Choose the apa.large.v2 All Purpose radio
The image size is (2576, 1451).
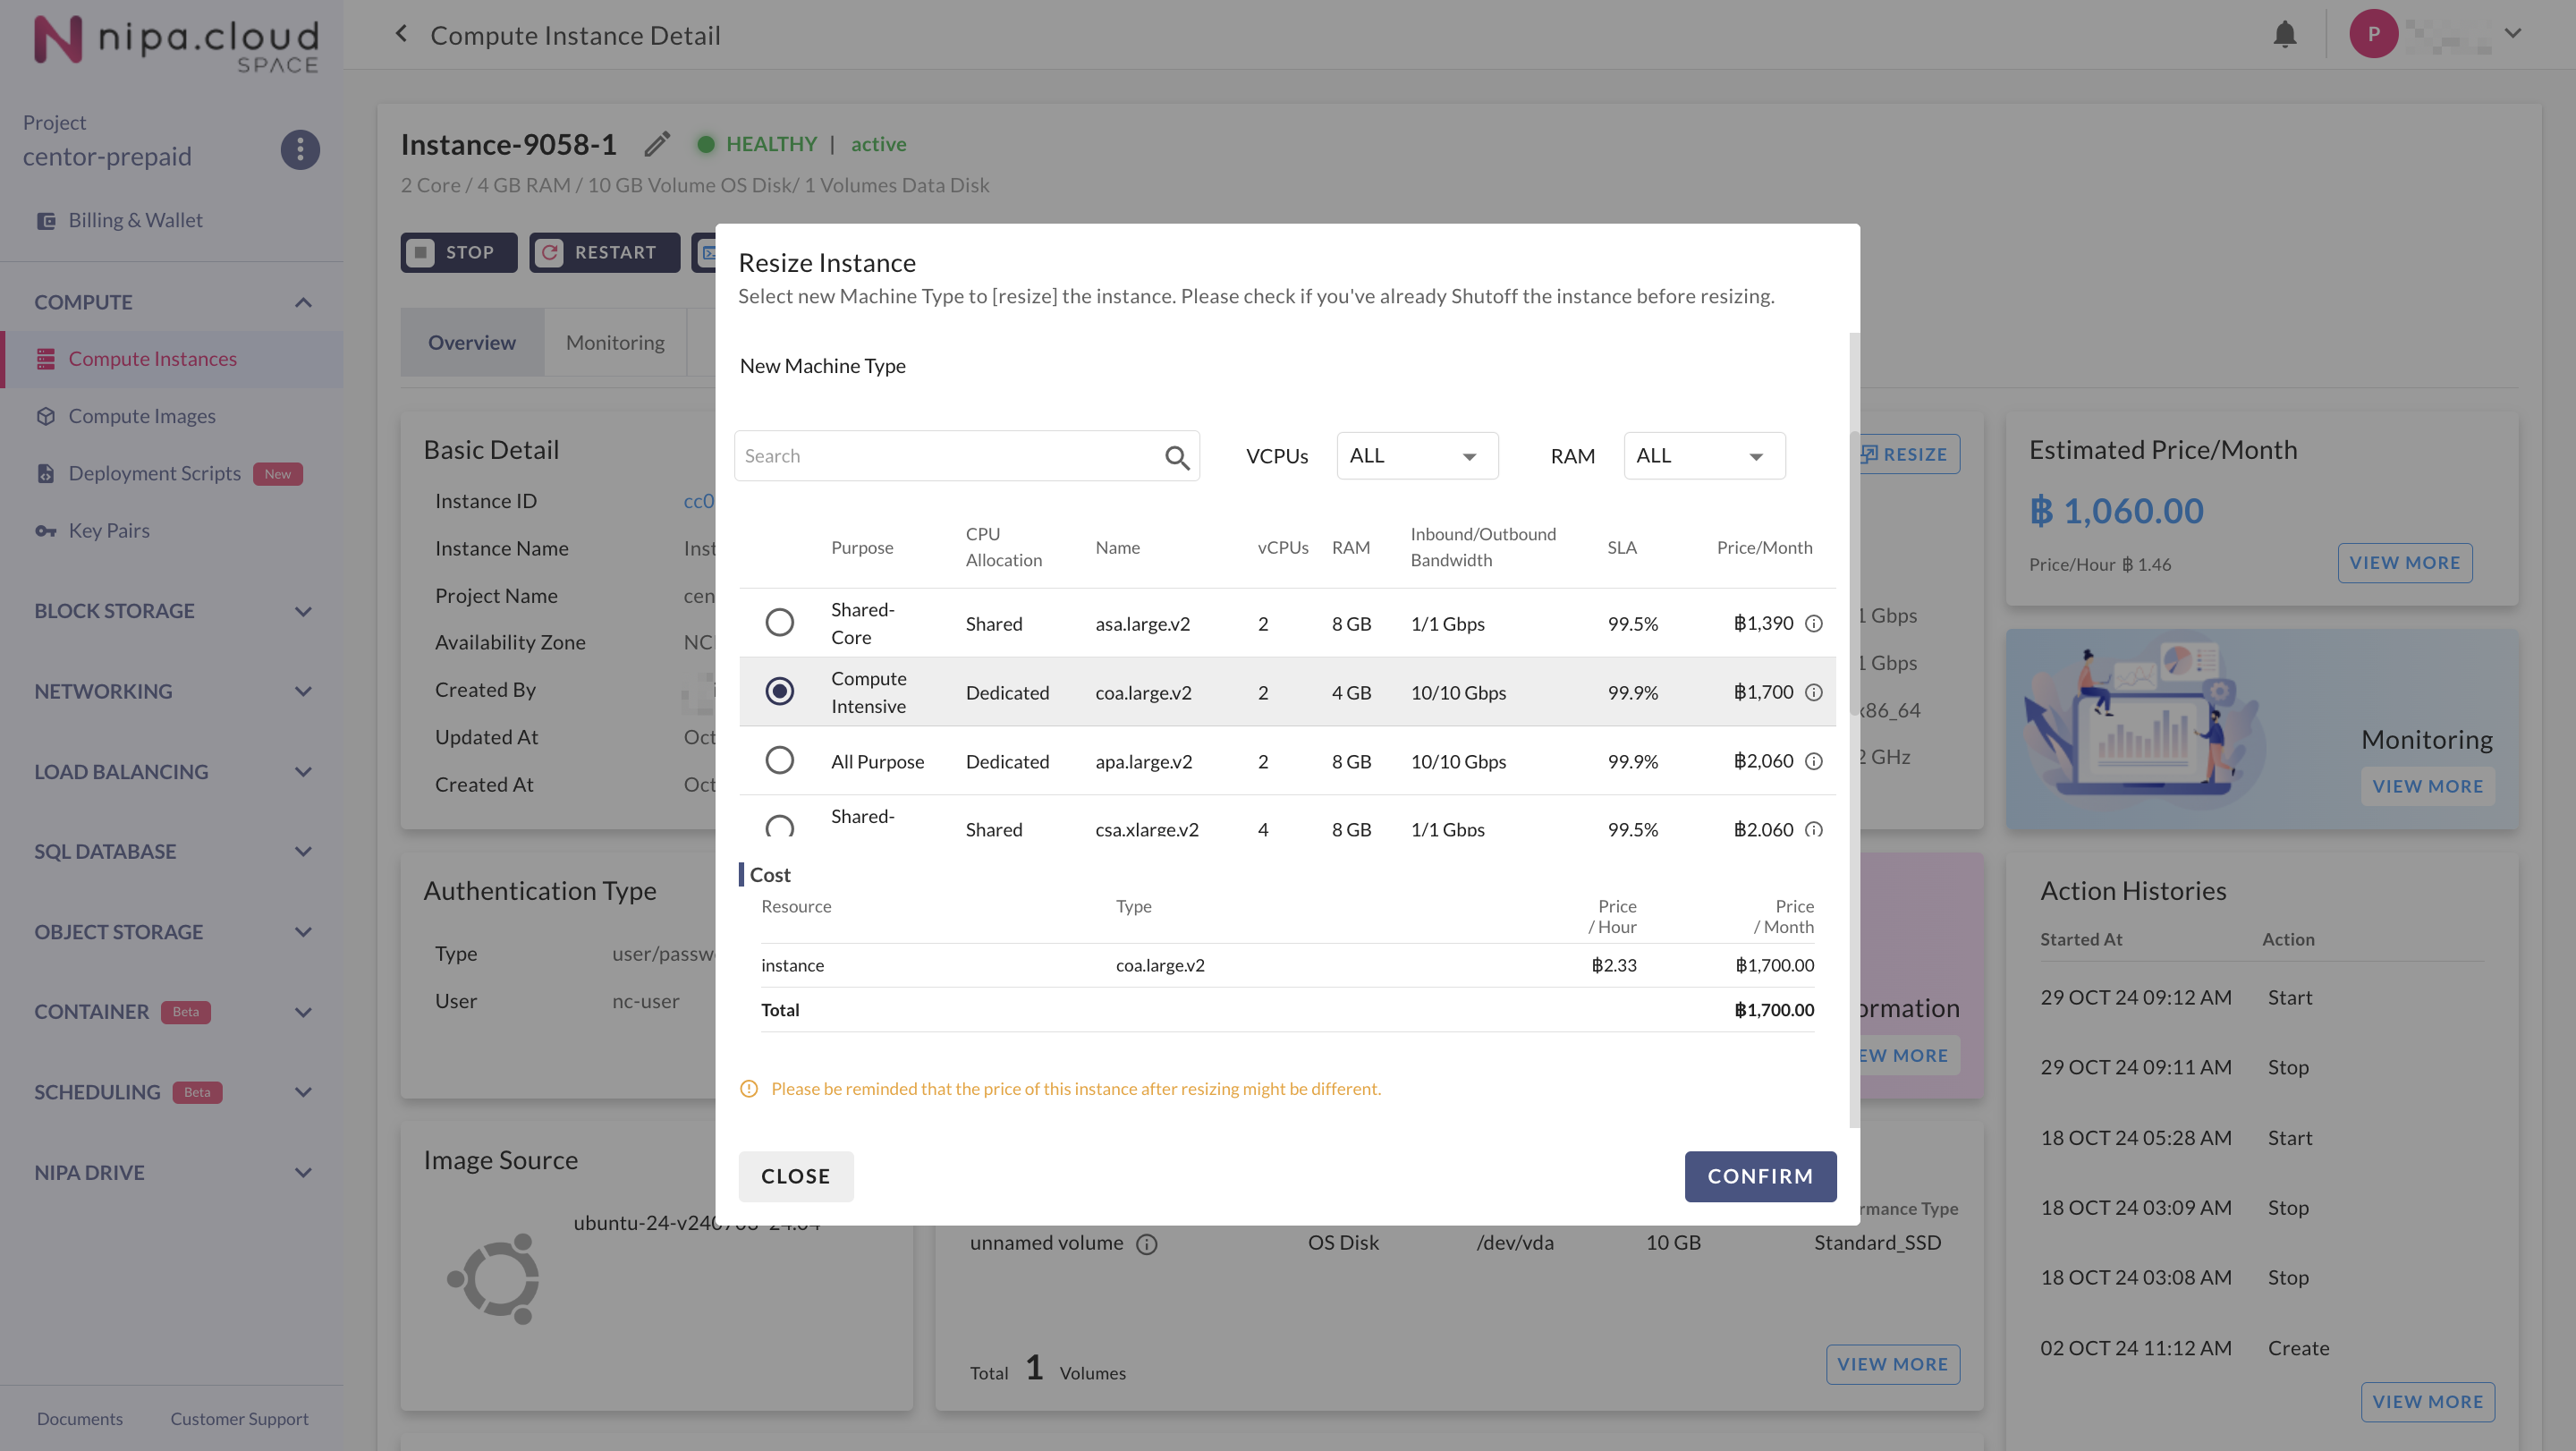coord(779,760)
